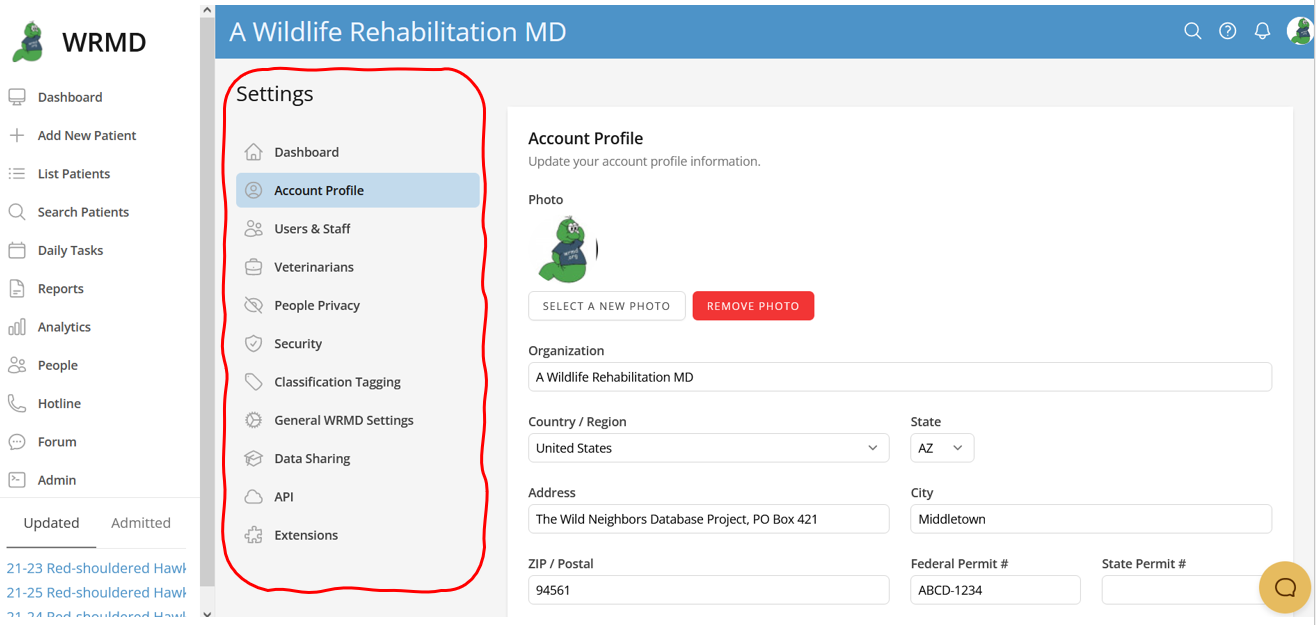This screenshot has width=1316, height=625.
Task: Click the WRMD logo mascot
Action: click(x=30, y=42)
